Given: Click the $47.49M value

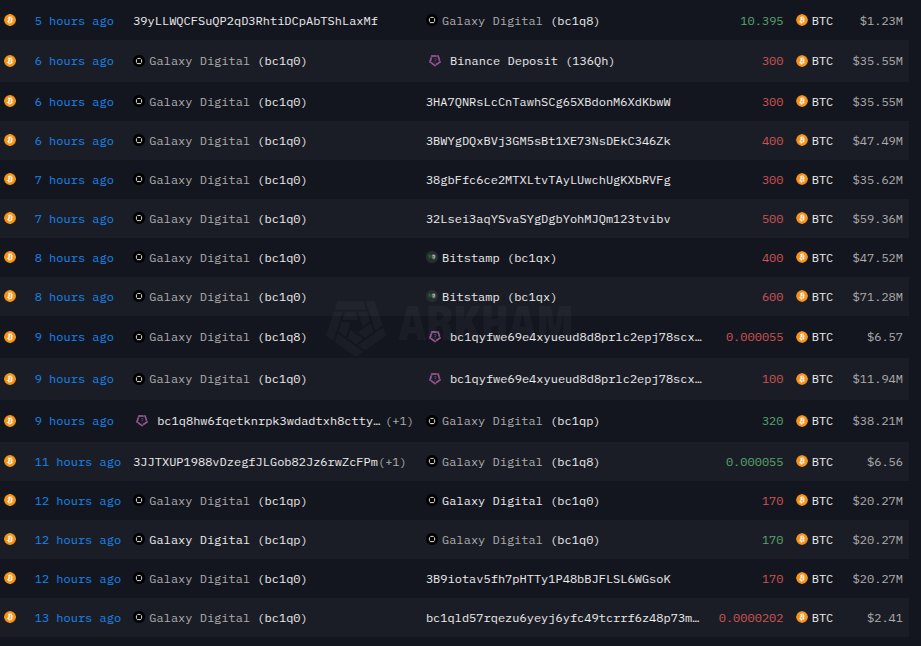Looking at the screenshot, I should tap(878, 141).
